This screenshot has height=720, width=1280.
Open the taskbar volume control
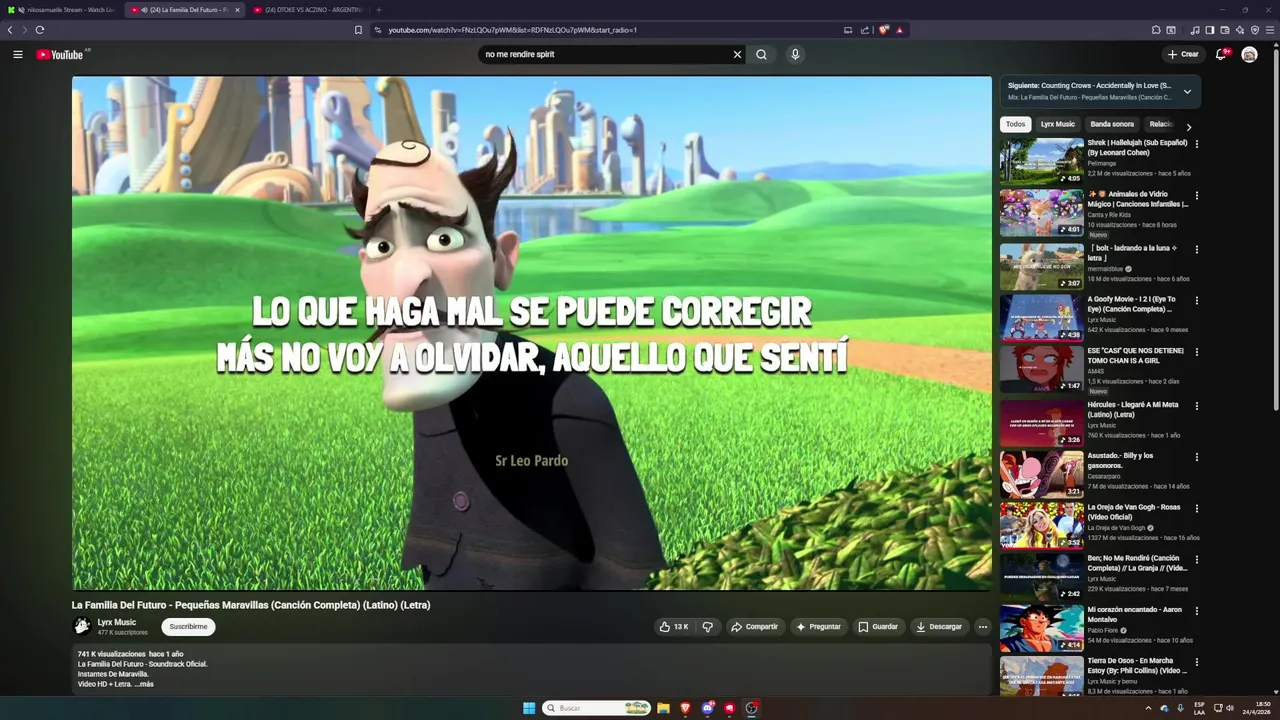[1230, 708]
